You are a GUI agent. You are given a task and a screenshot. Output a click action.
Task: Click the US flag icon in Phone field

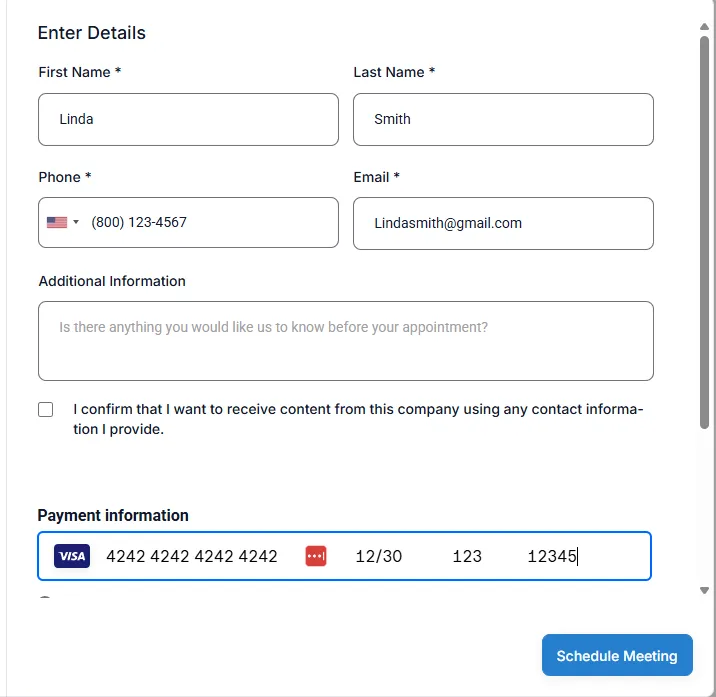coord(57,222)
